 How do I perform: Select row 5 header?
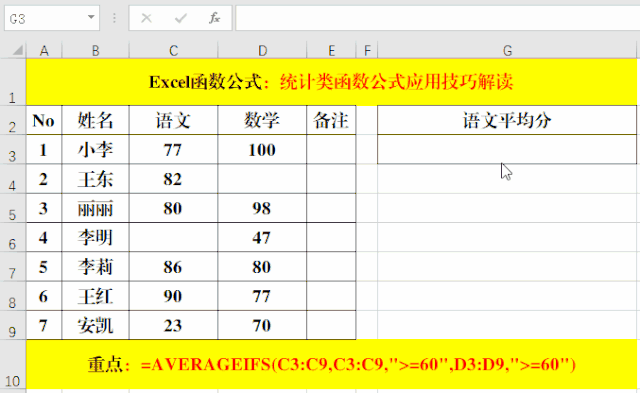(13, 208)
